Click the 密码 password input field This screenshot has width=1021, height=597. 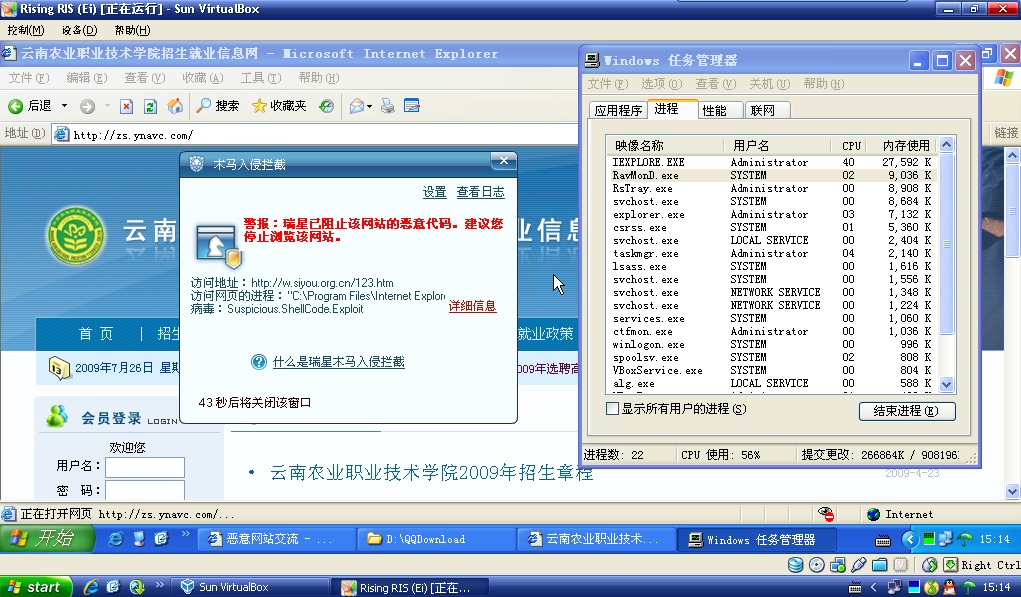click(x=145, y=490)
